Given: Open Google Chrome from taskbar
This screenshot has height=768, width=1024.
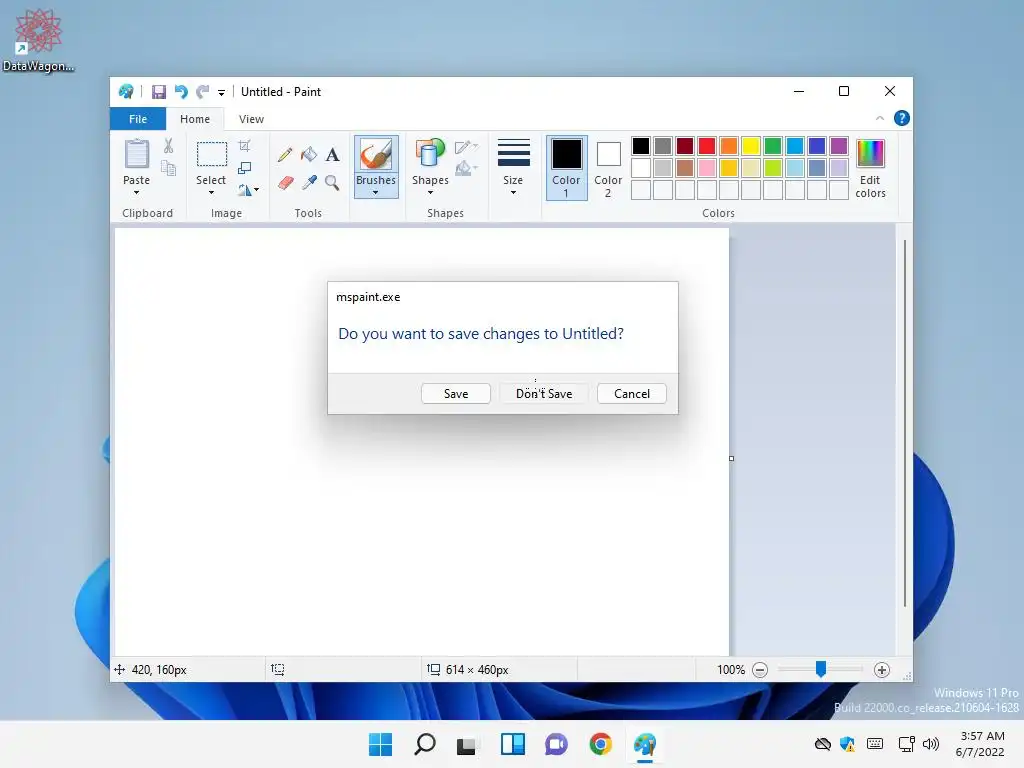Looking at the screenshot, I should [601, 744].
